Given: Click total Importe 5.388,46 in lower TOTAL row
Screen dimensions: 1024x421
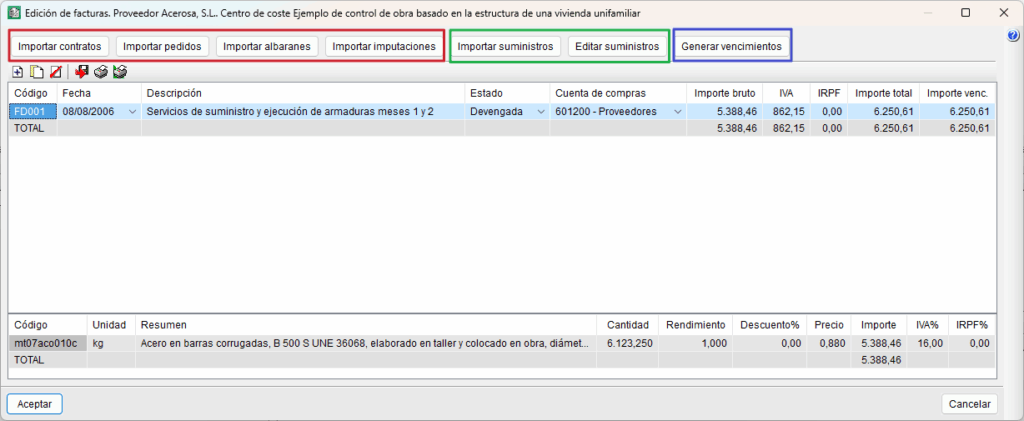Looking at the screenshot, I should click(x=881, y=360).
